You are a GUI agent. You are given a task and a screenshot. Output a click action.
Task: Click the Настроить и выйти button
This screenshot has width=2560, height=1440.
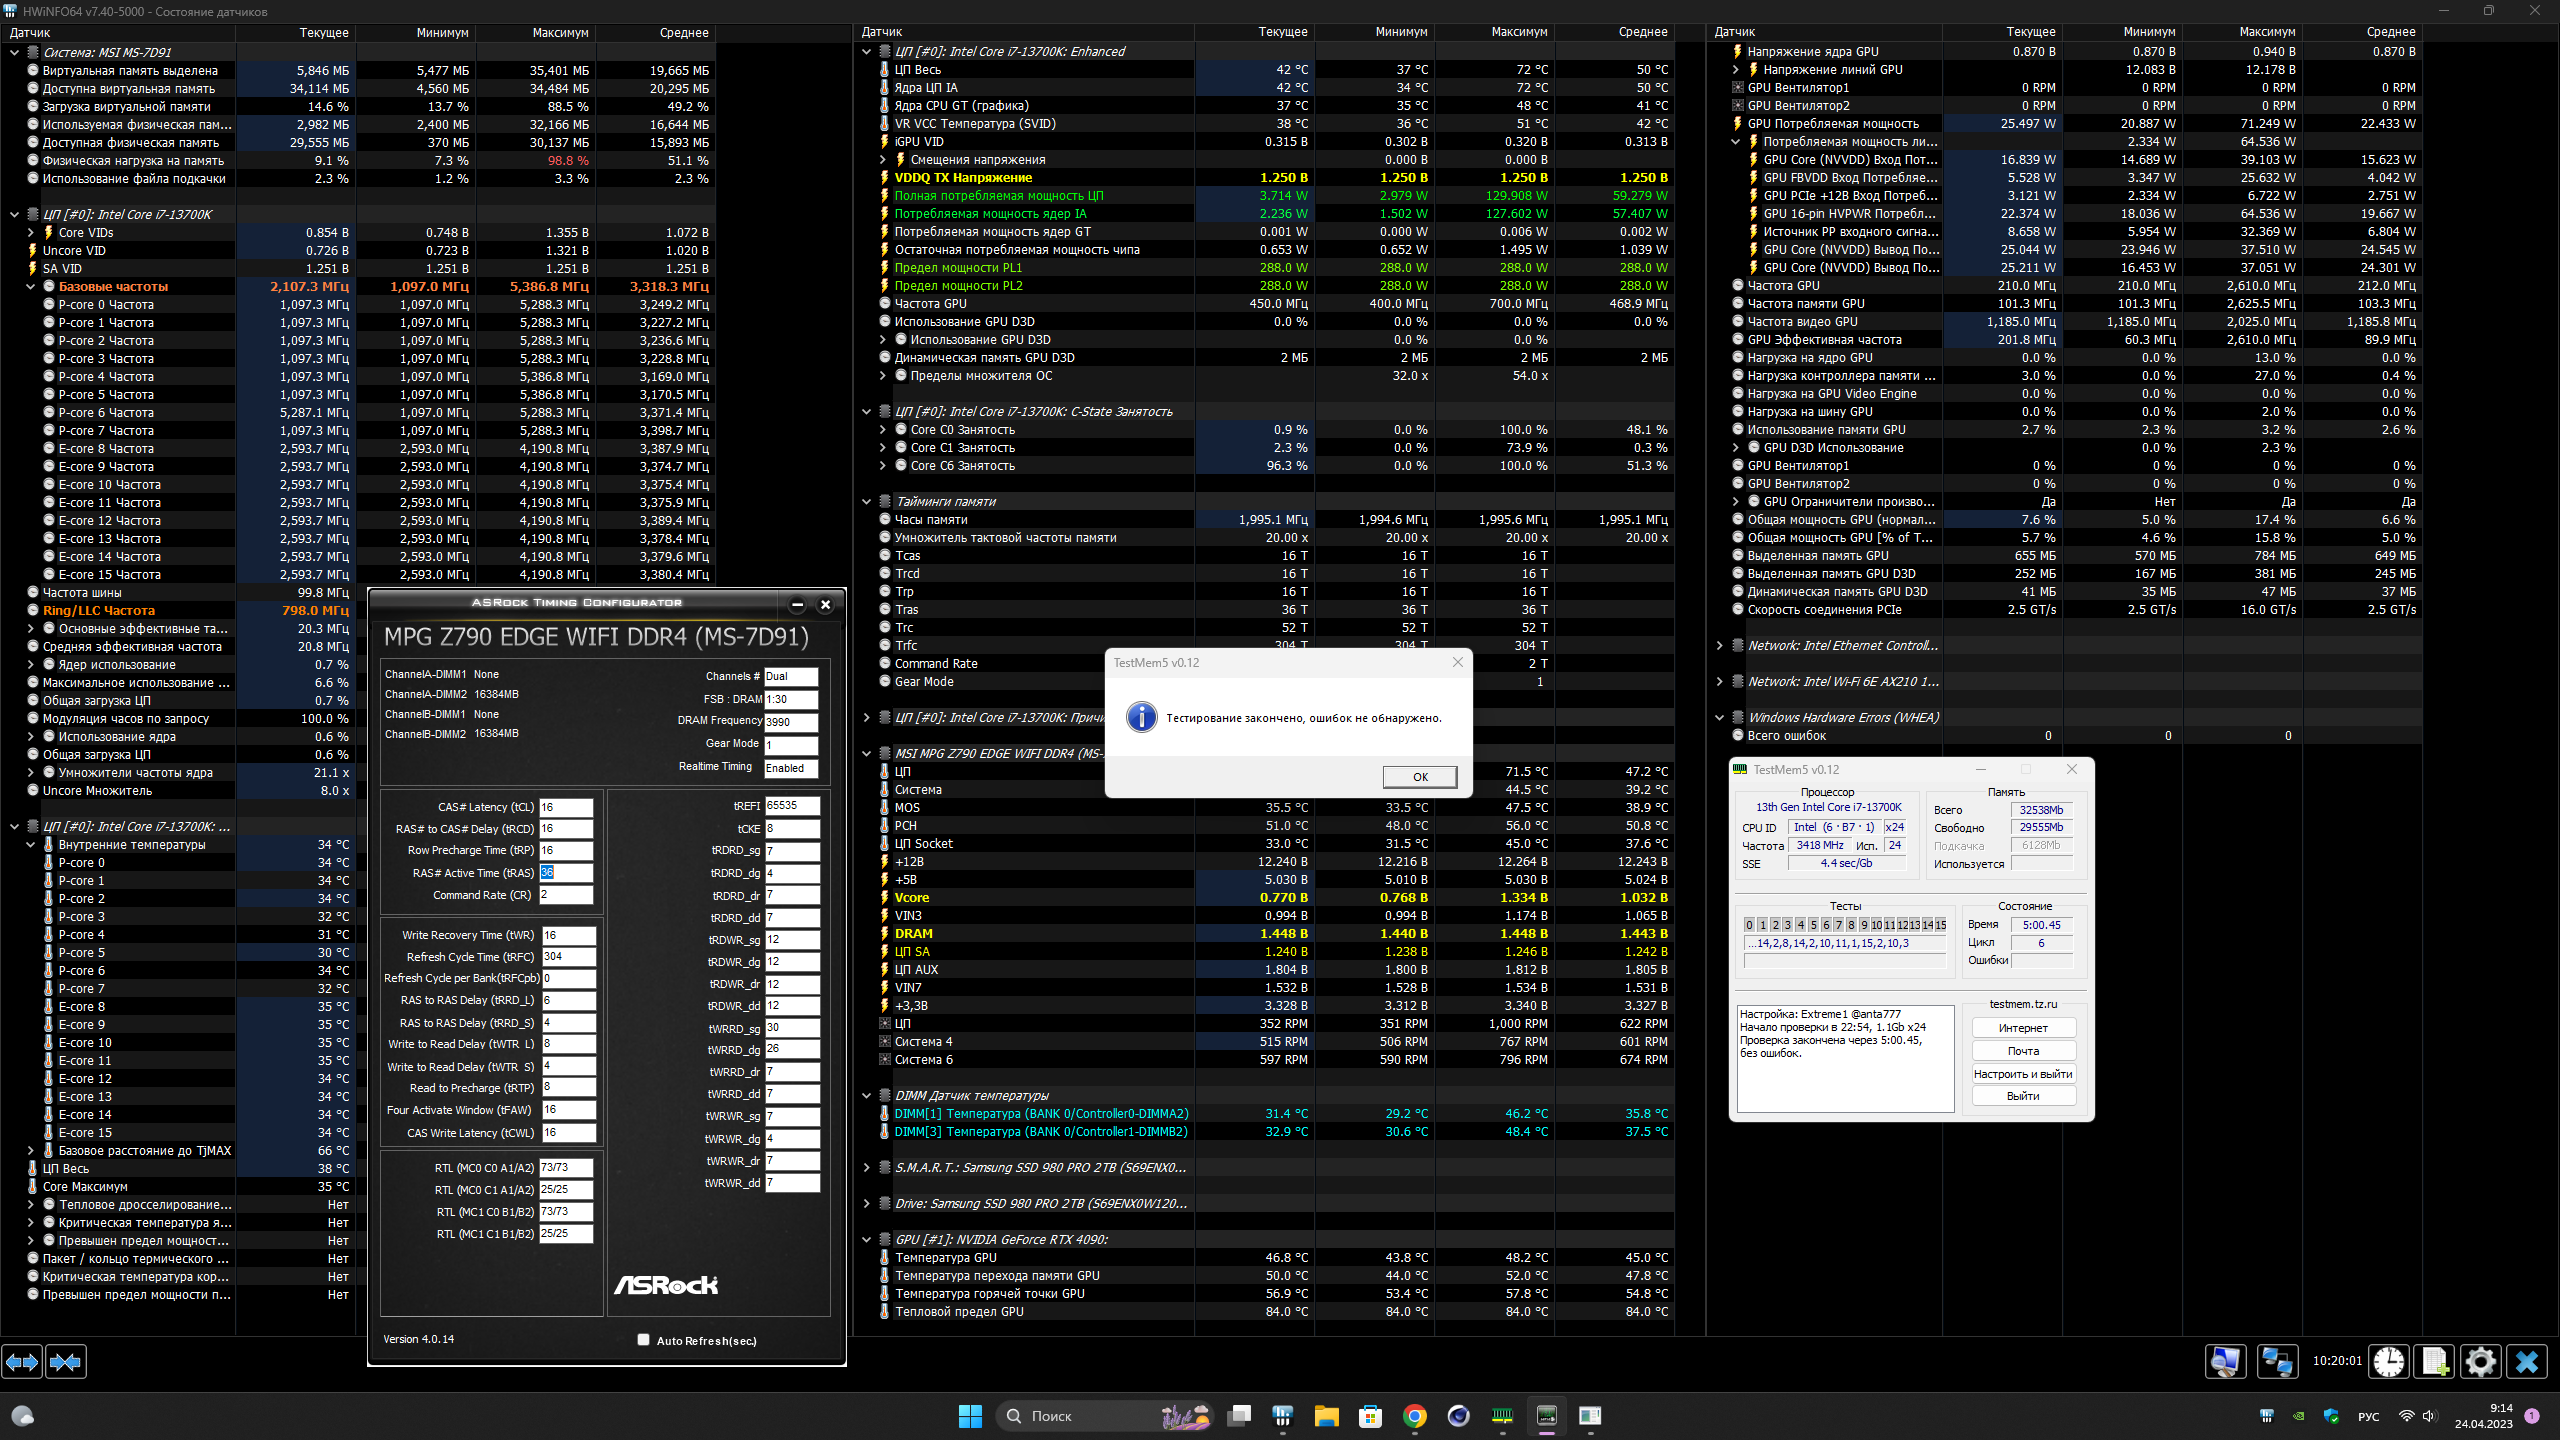(2023, 1074)
